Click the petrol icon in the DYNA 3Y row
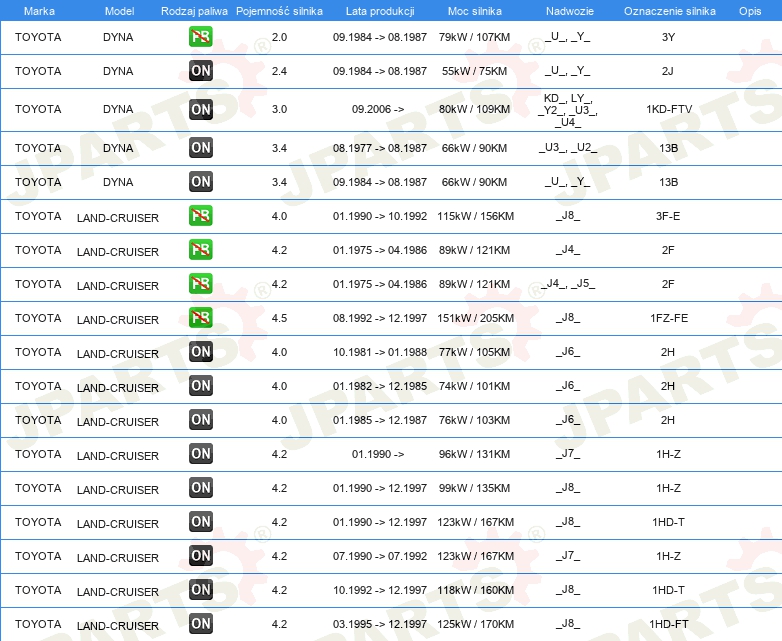782x641 pixels. pyautogui.click(x=200, y=37)
